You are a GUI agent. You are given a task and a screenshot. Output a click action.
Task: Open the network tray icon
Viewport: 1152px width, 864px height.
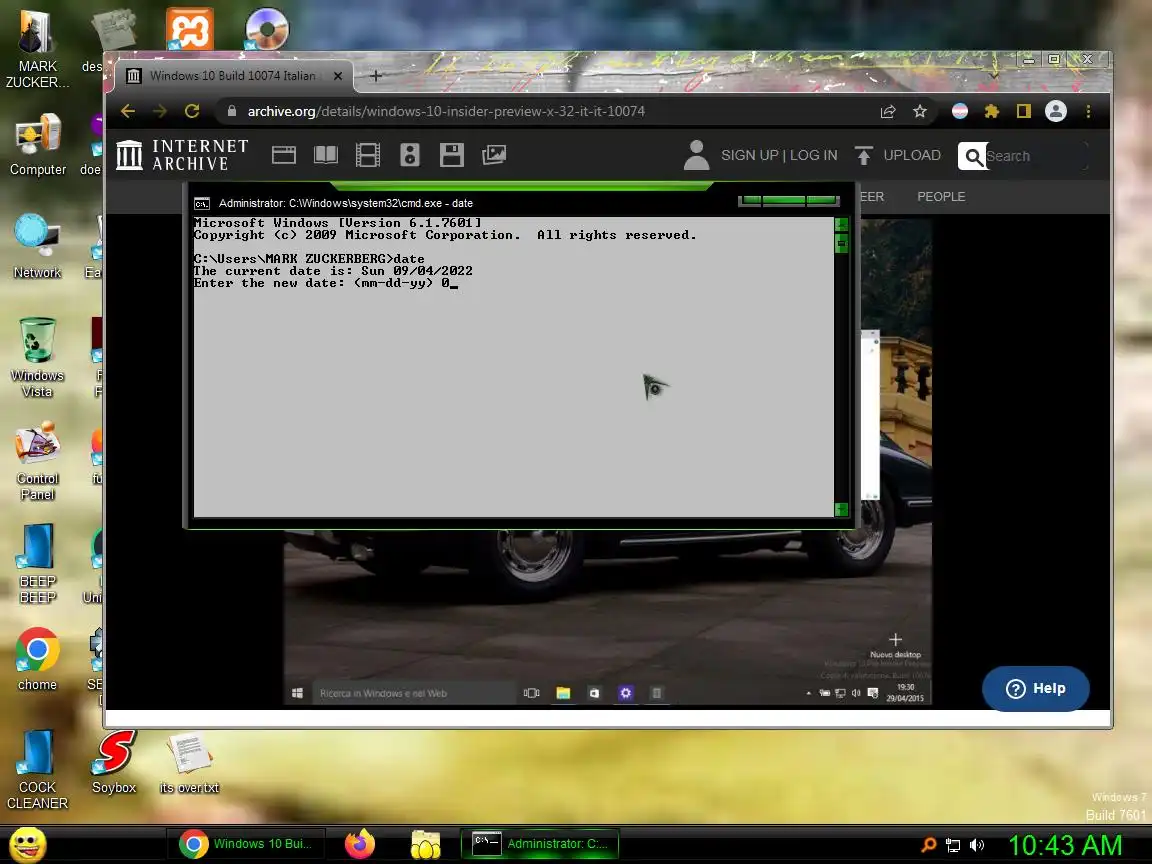953,845
